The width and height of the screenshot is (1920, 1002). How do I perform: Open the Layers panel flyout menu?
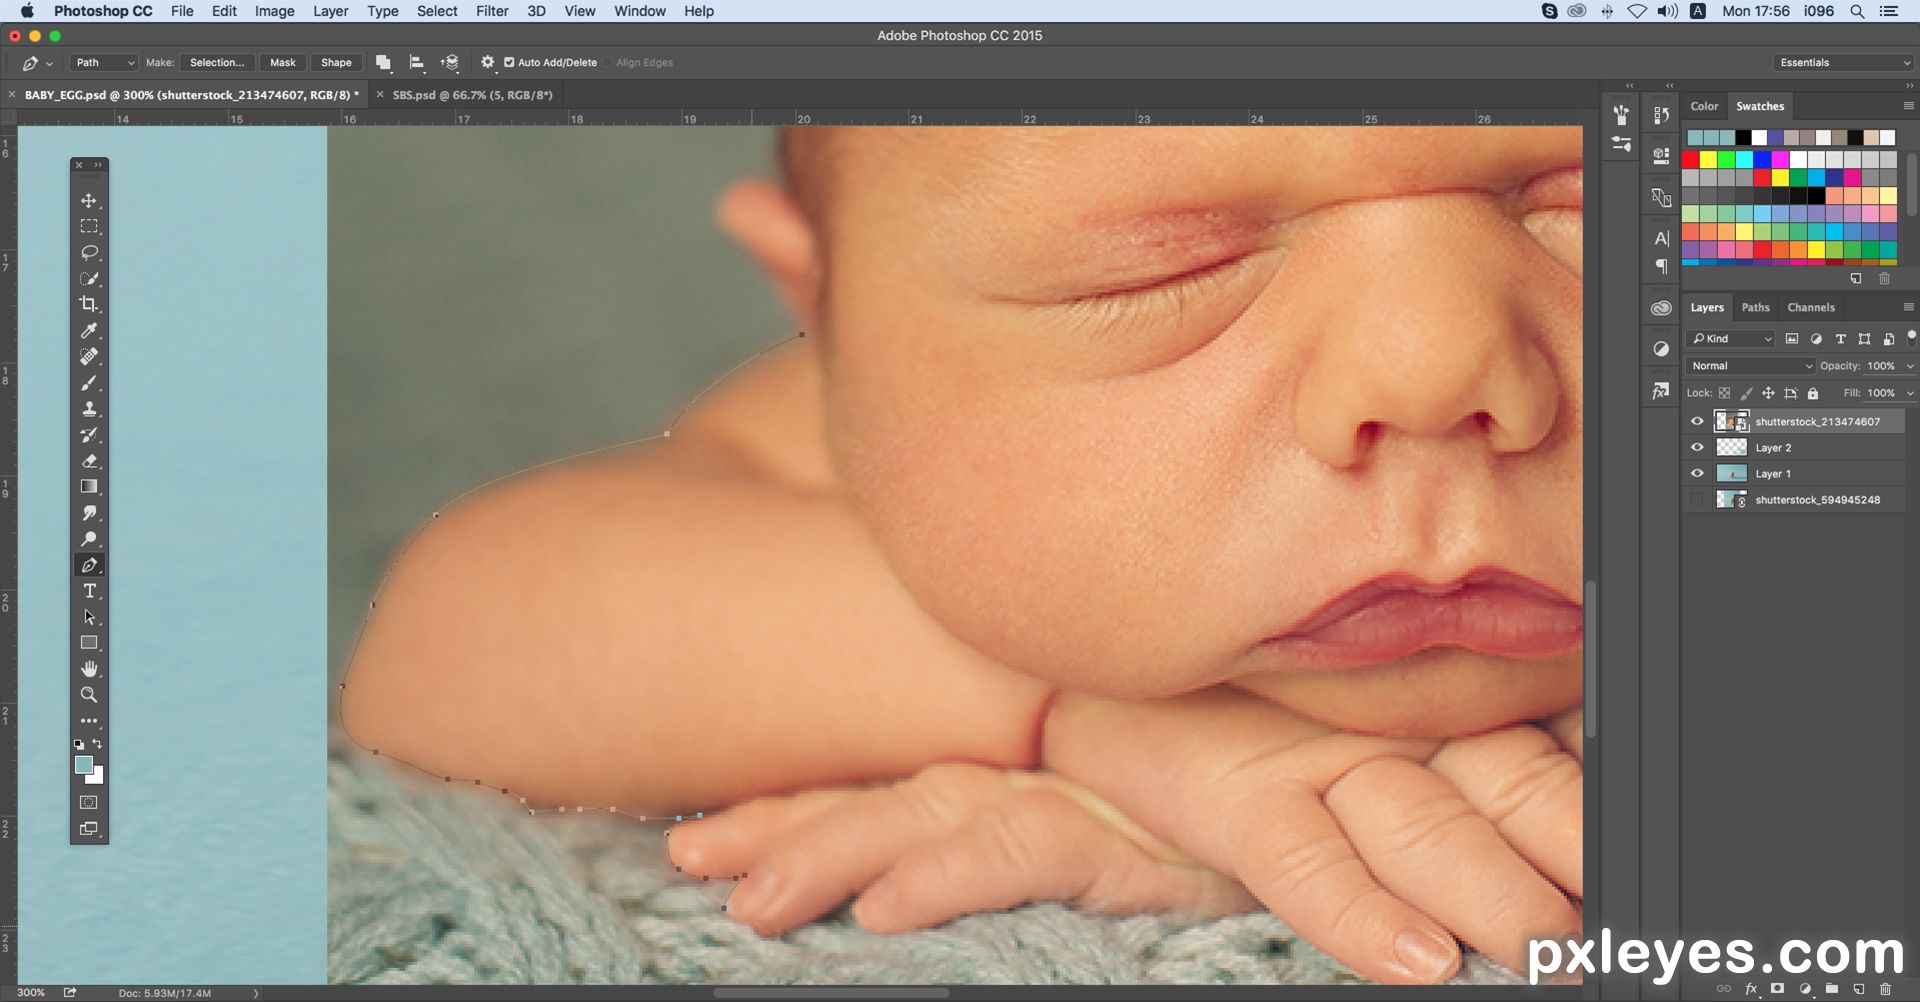tap(1908, 307)
